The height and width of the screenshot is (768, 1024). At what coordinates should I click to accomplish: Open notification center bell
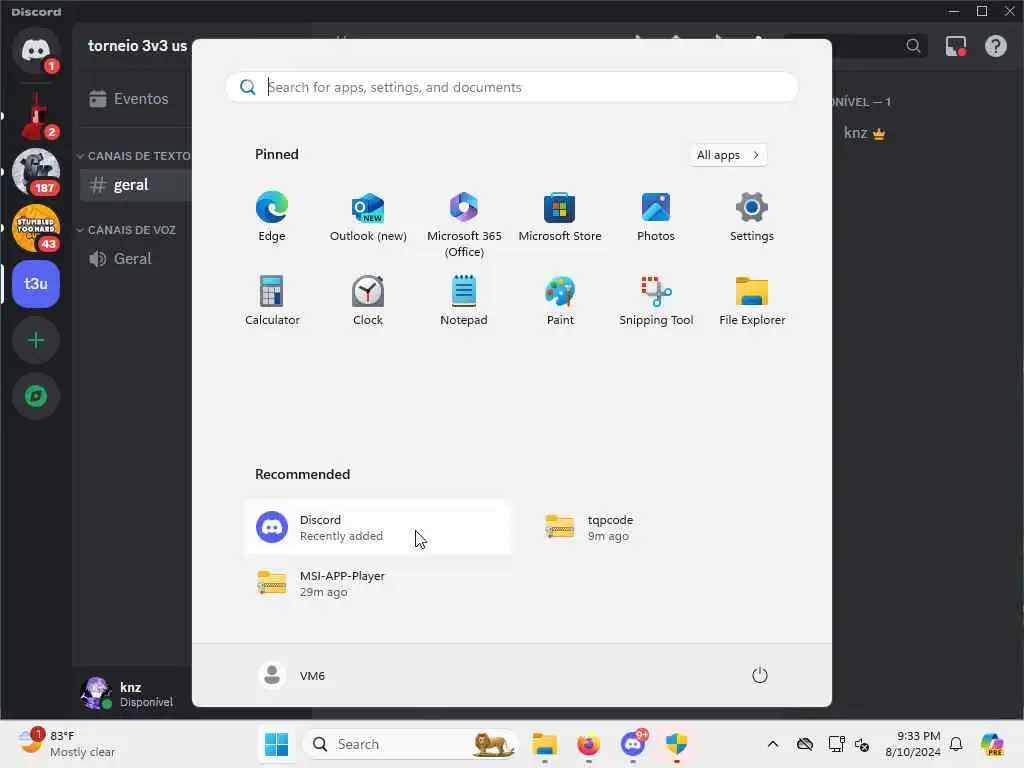(956, 744)
